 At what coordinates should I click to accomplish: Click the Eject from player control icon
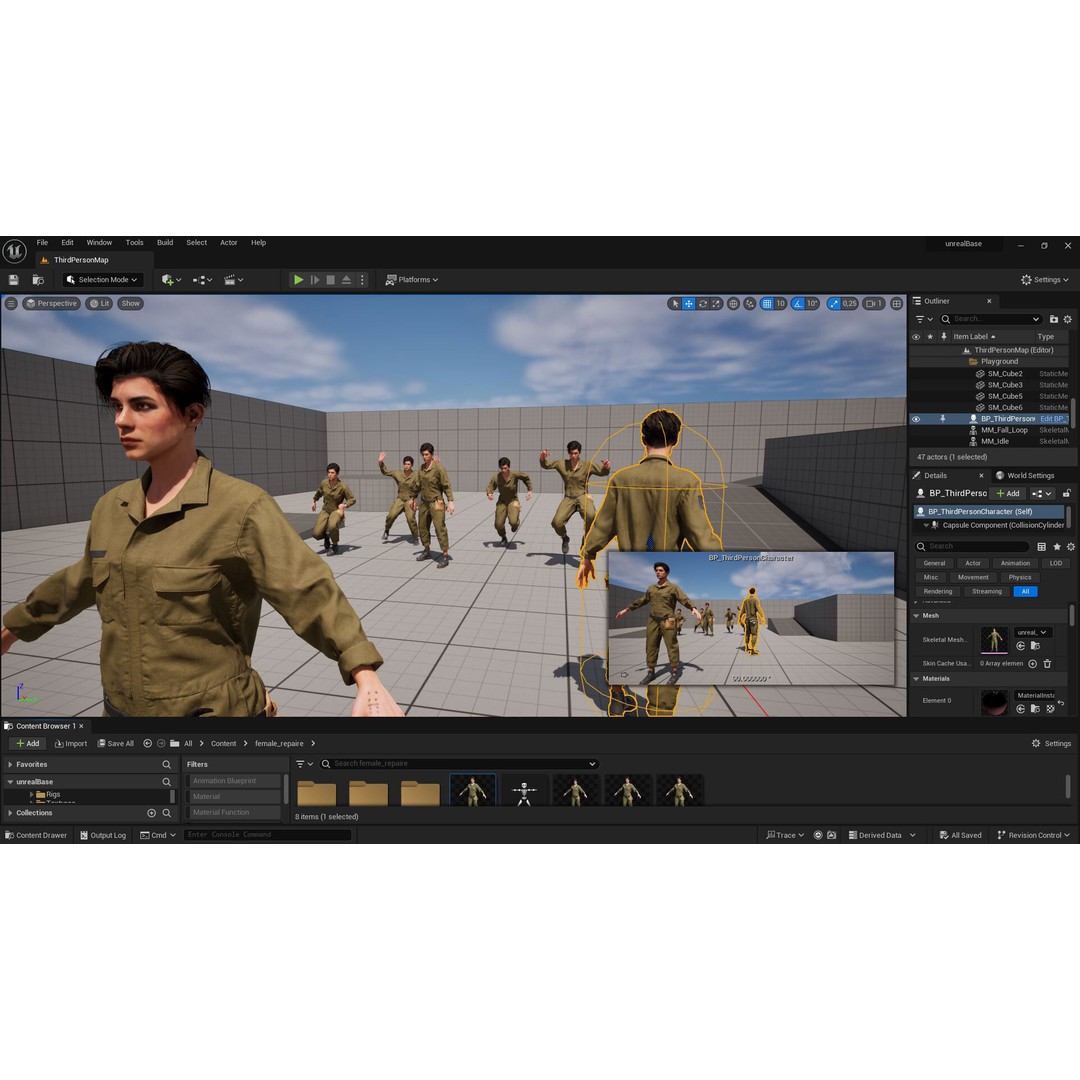tap(346, 280)
